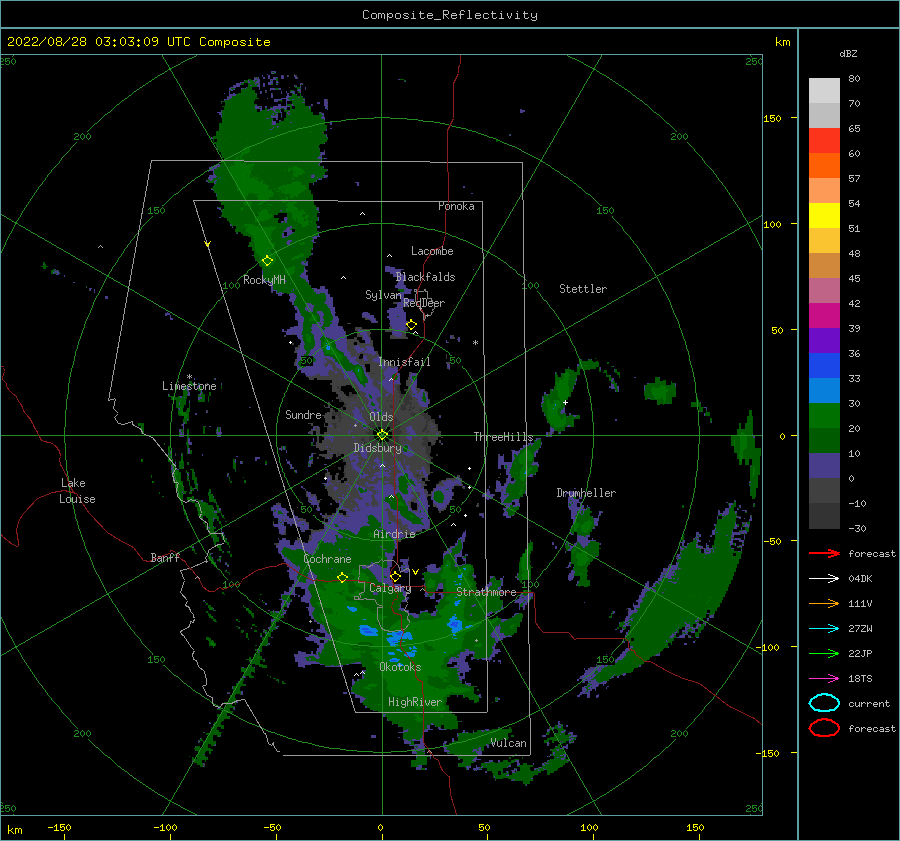Select the 39 dBZ magenta color swatch
This screenshot has width=900, height=841.
tap(824, 316)
